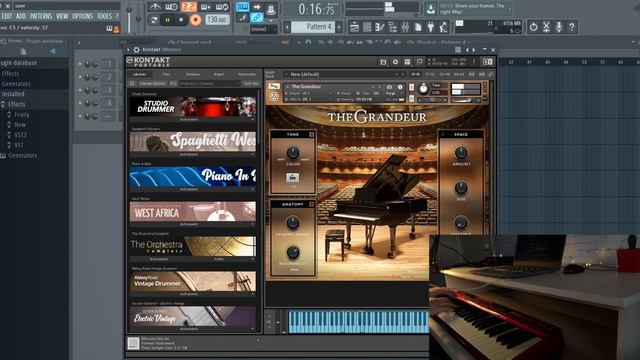Open the Studio Drummer library banner
Screen dimensions: 640x360
[x=193, y=107]
